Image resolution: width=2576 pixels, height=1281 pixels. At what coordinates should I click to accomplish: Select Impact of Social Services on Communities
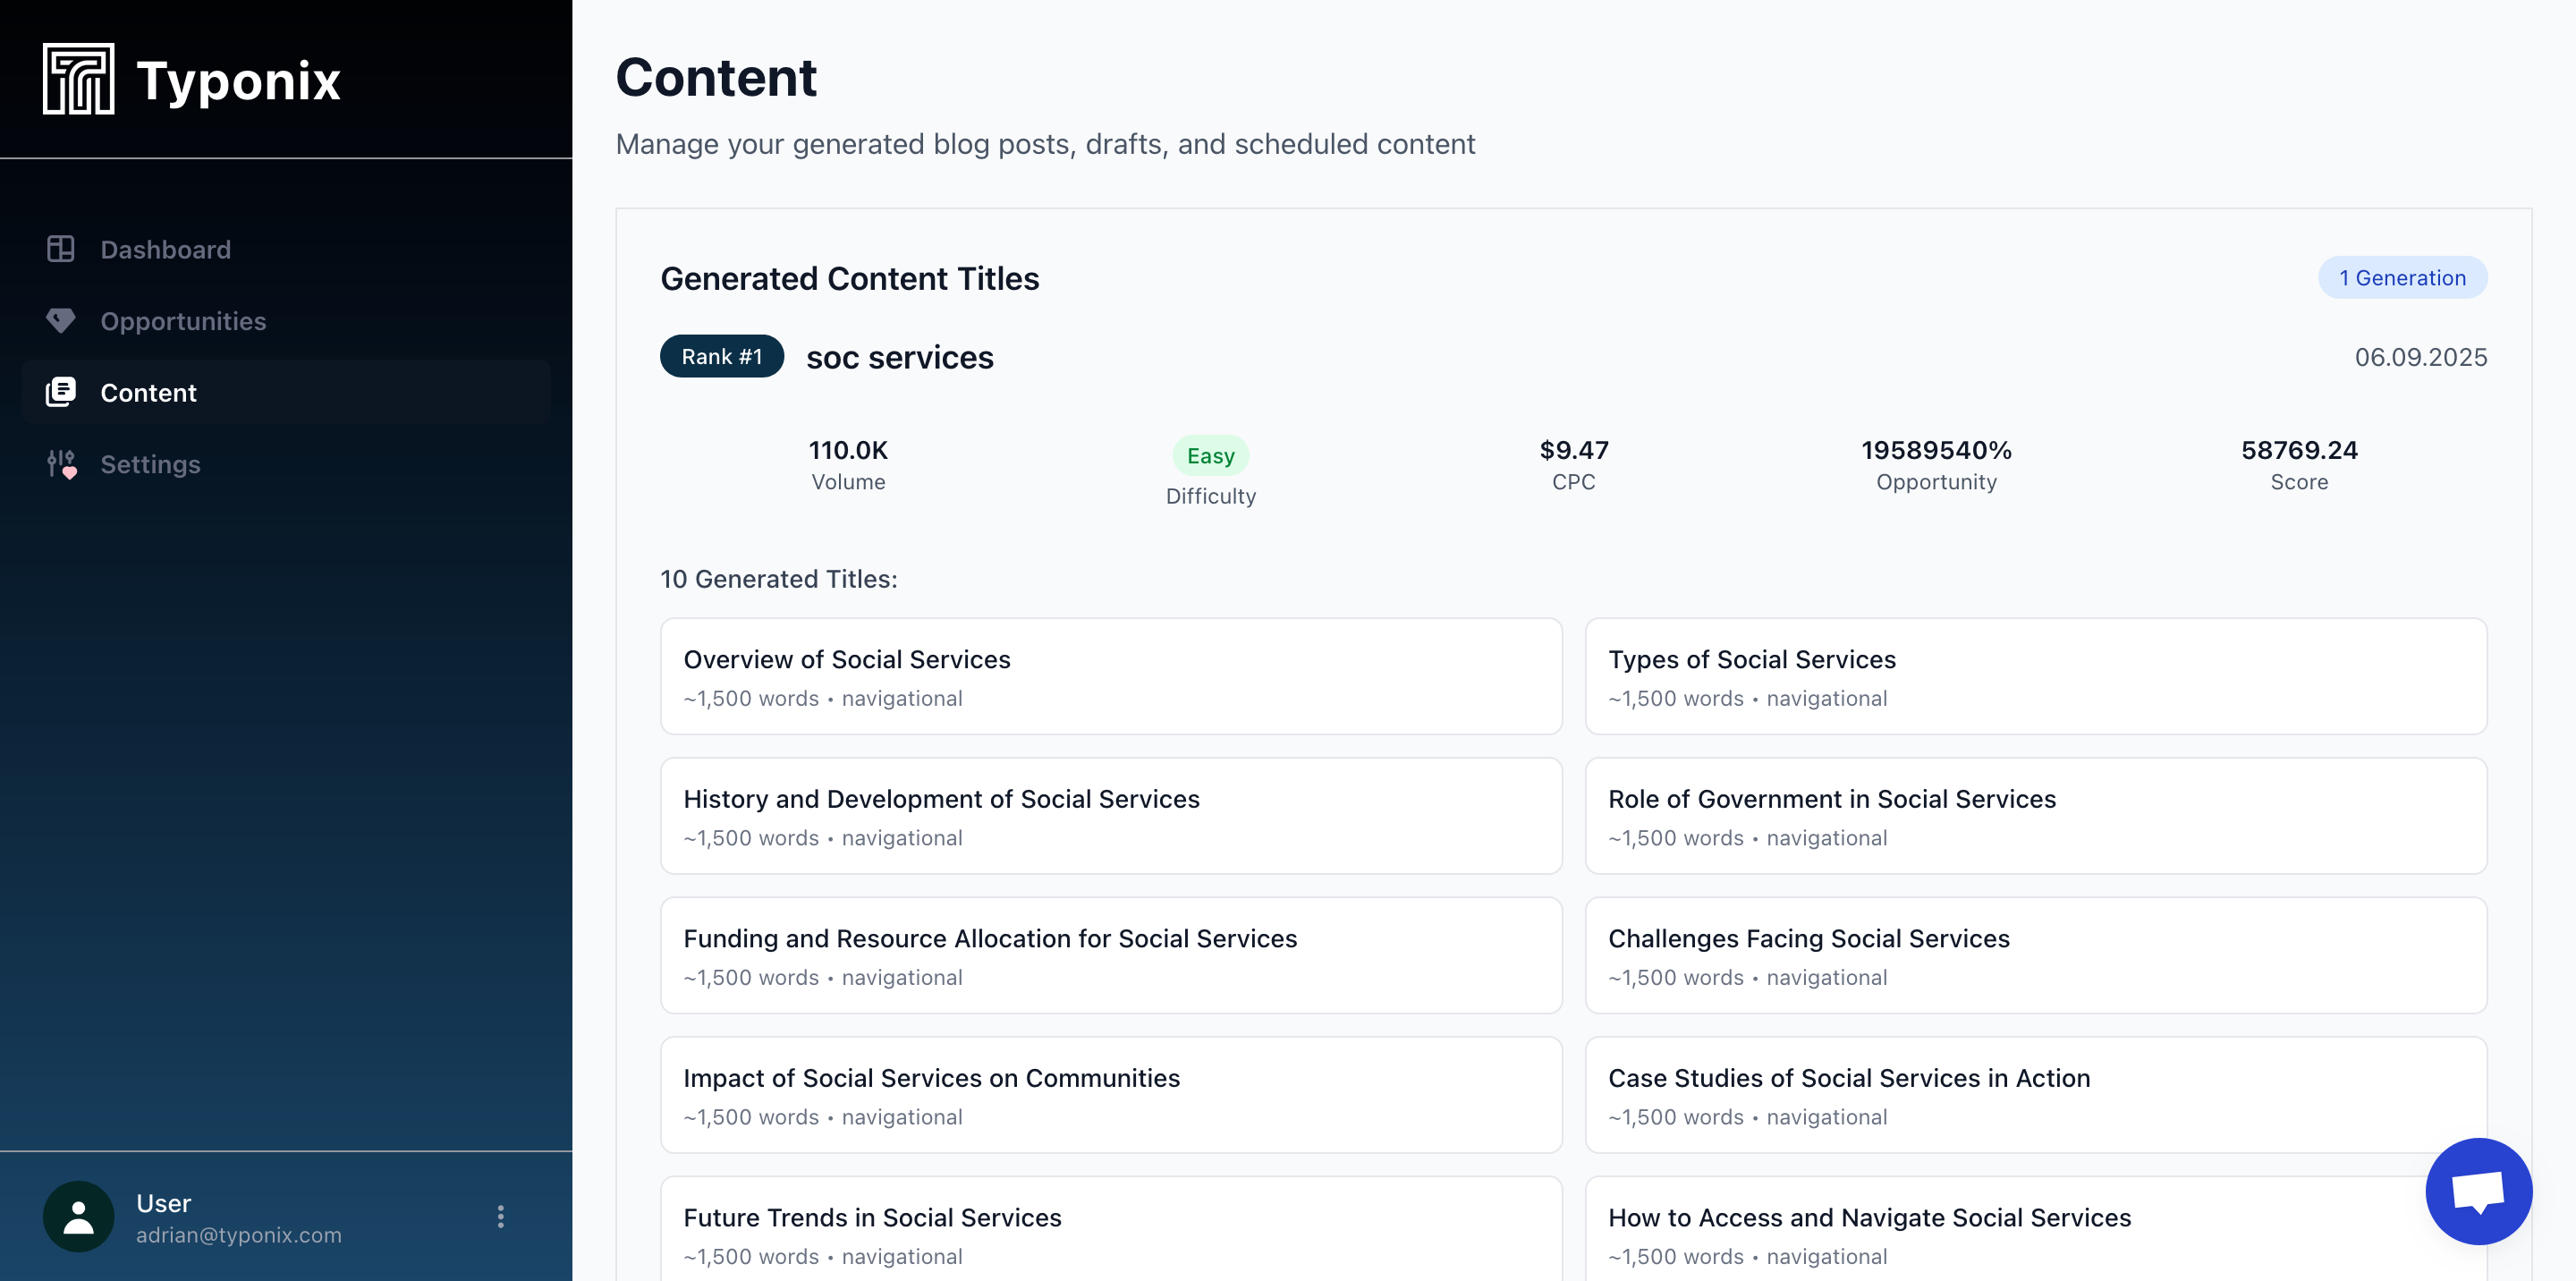click(1110, 1095)
